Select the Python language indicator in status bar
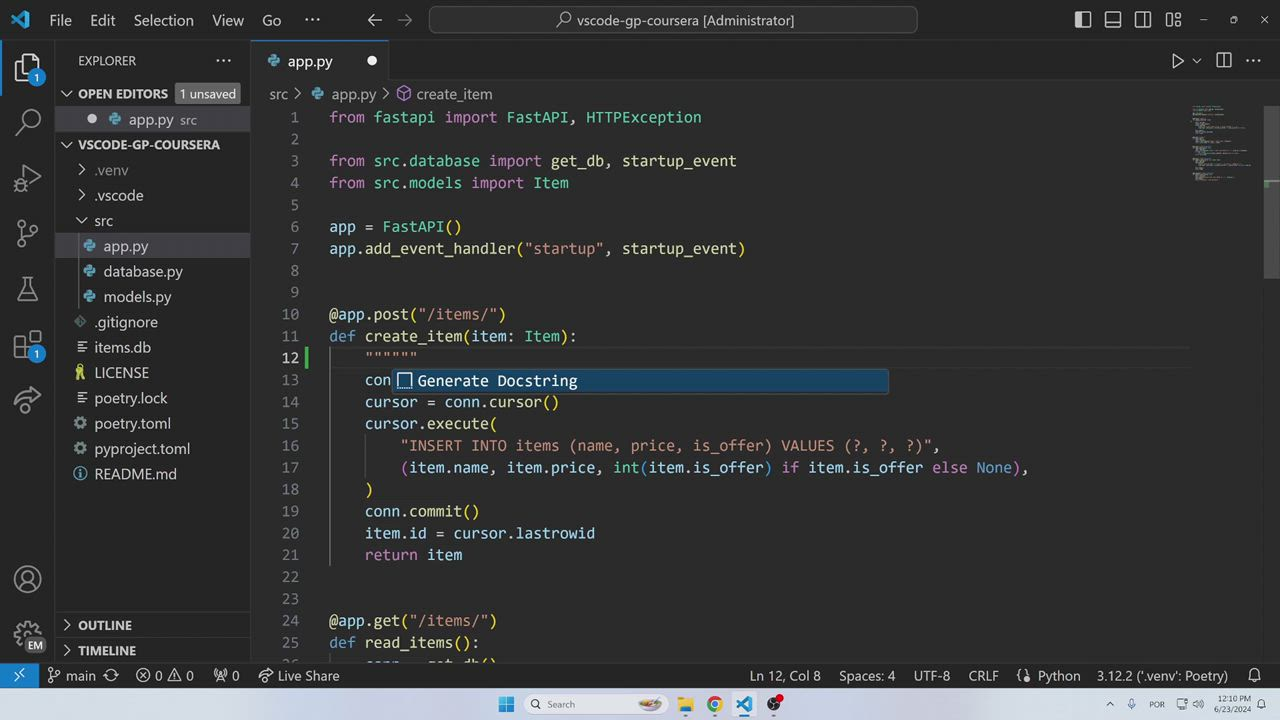This screenshot has width=1280, height=720. [1059, 676]
